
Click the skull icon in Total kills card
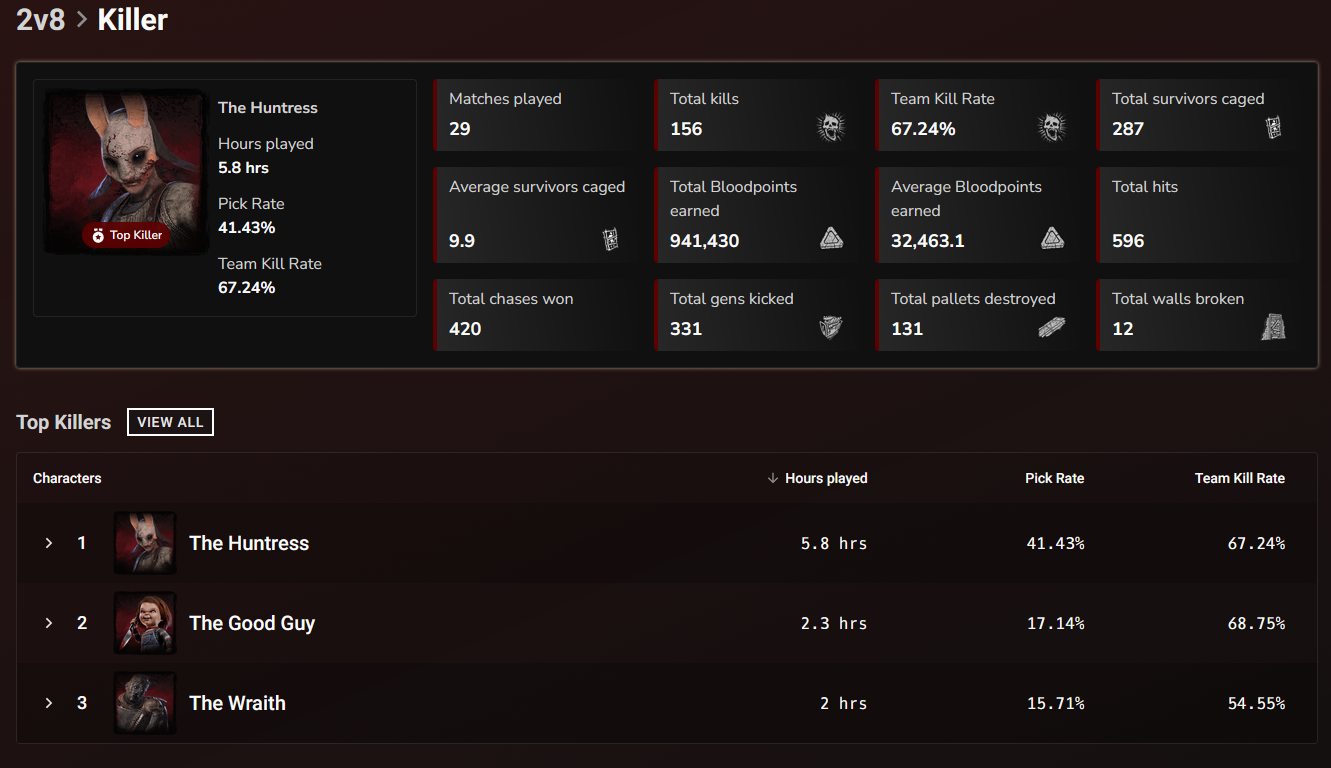coord(831,127)
